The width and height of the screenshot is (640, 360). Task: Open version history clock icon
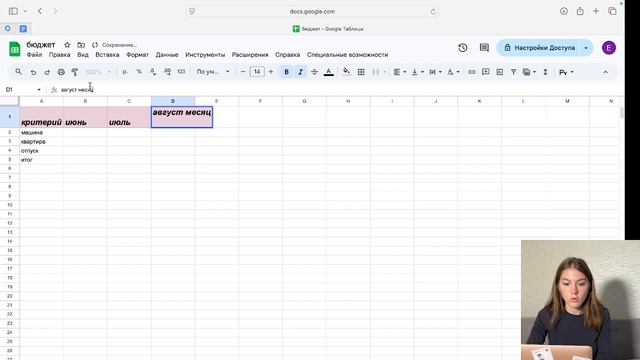tap(462, 48)
